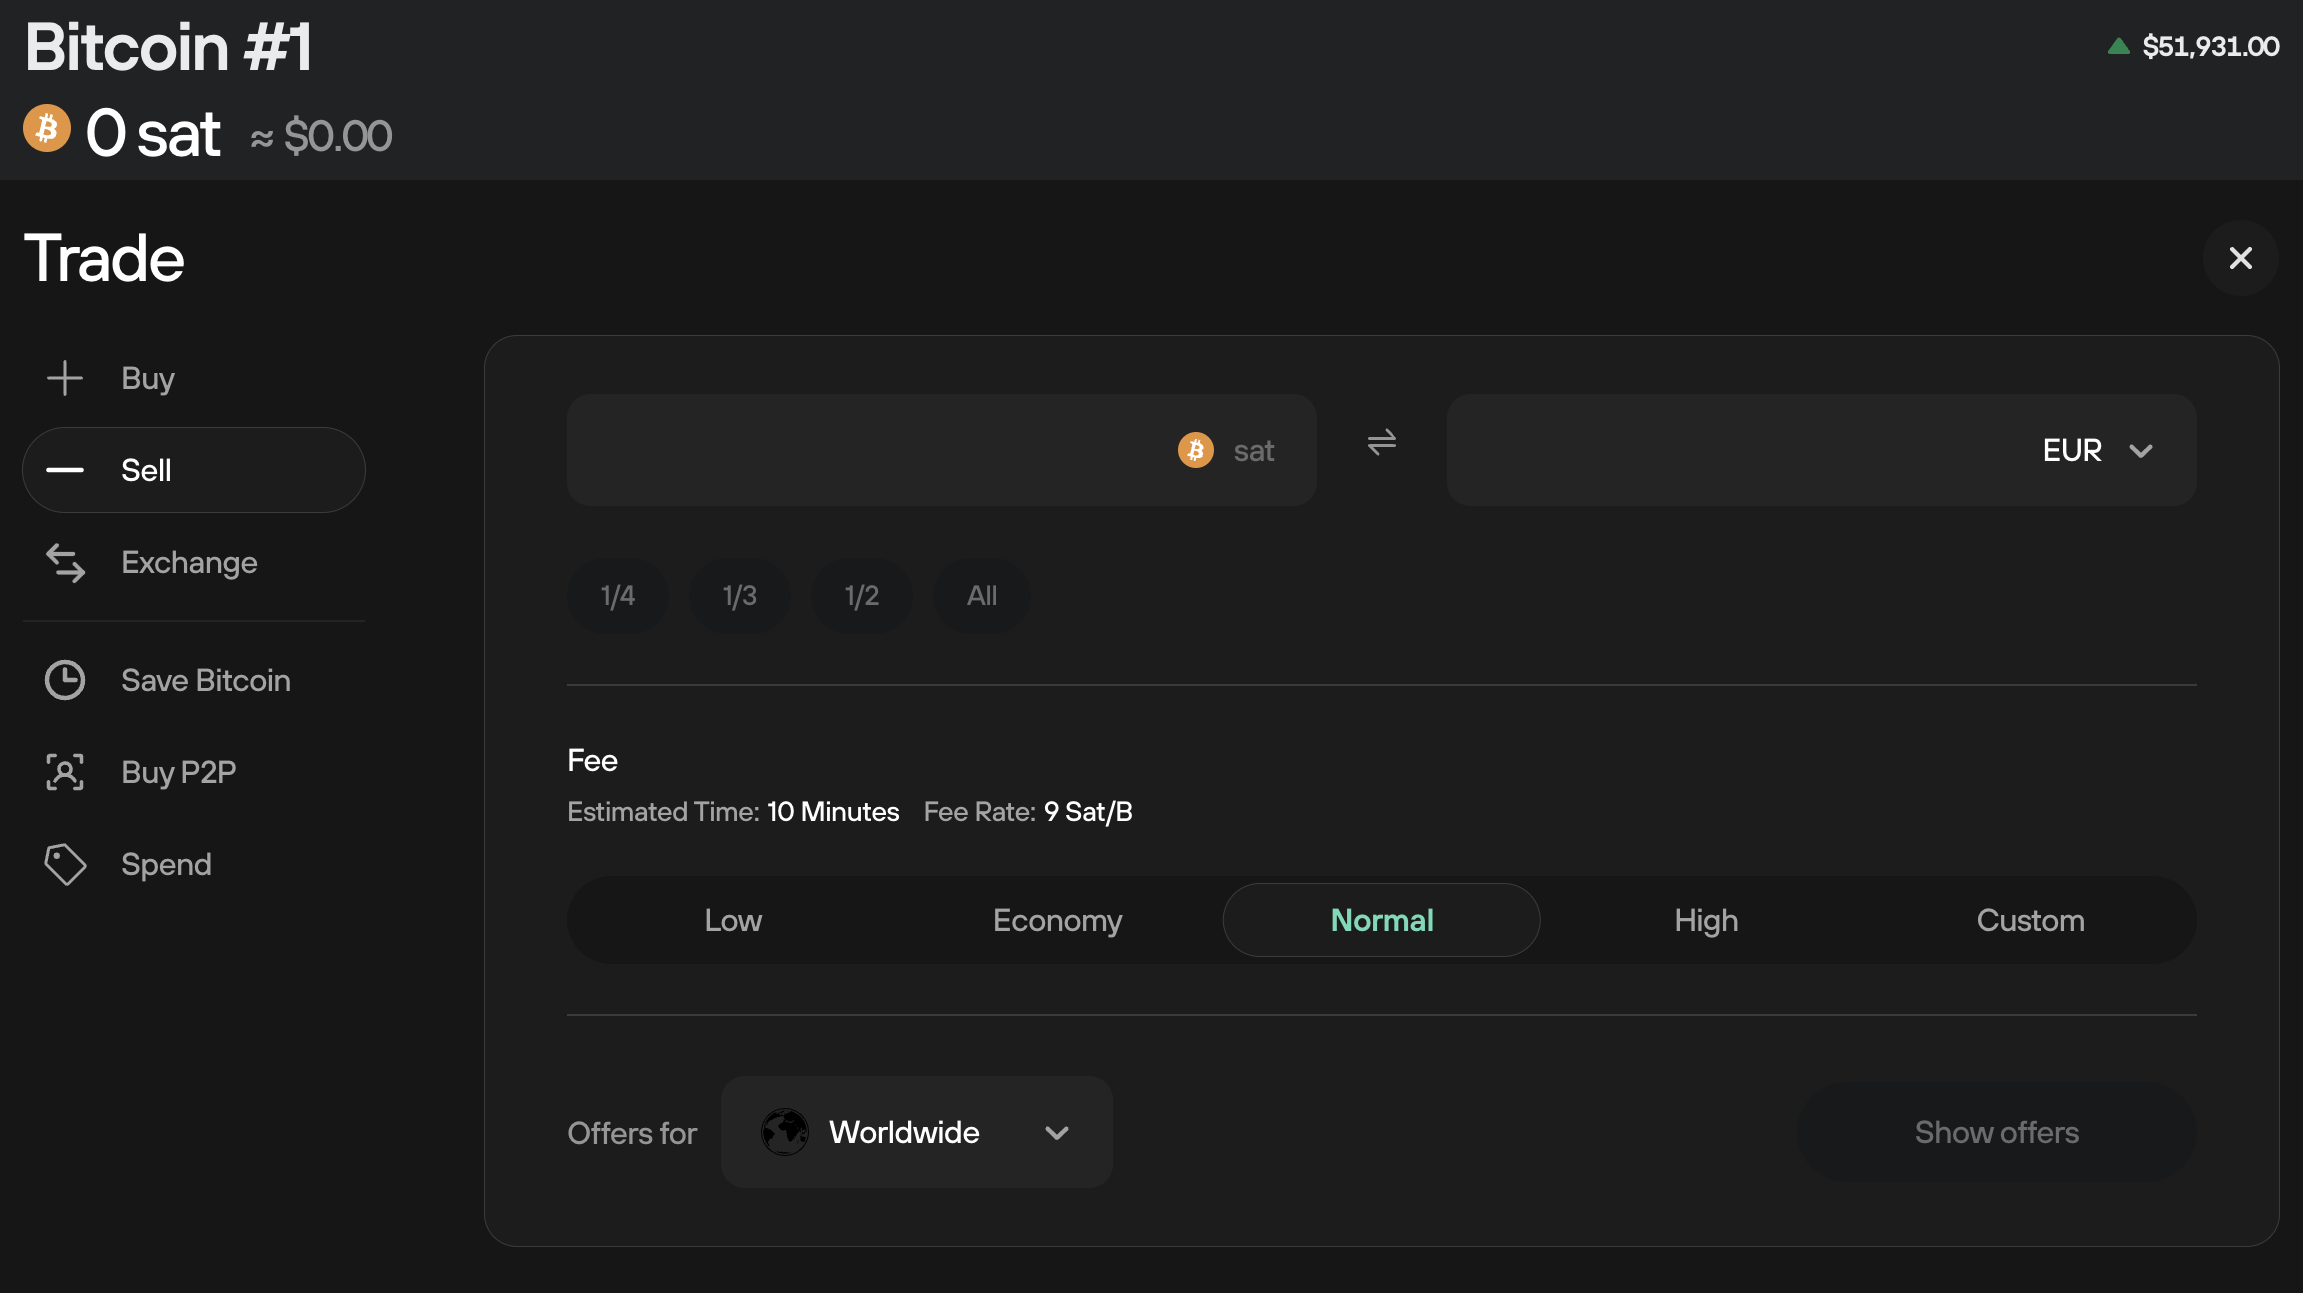This screenshot has width=2303, height=1293.
Task: Click the Save Bitcoin icon
Action: coord(65,681)
